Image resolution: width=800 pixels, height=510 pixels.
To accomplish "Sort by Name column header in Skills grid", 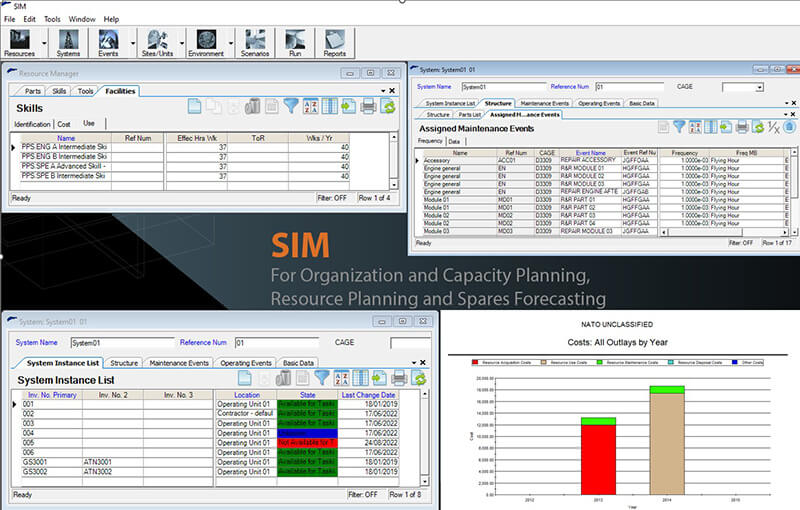I will [66, 138].
